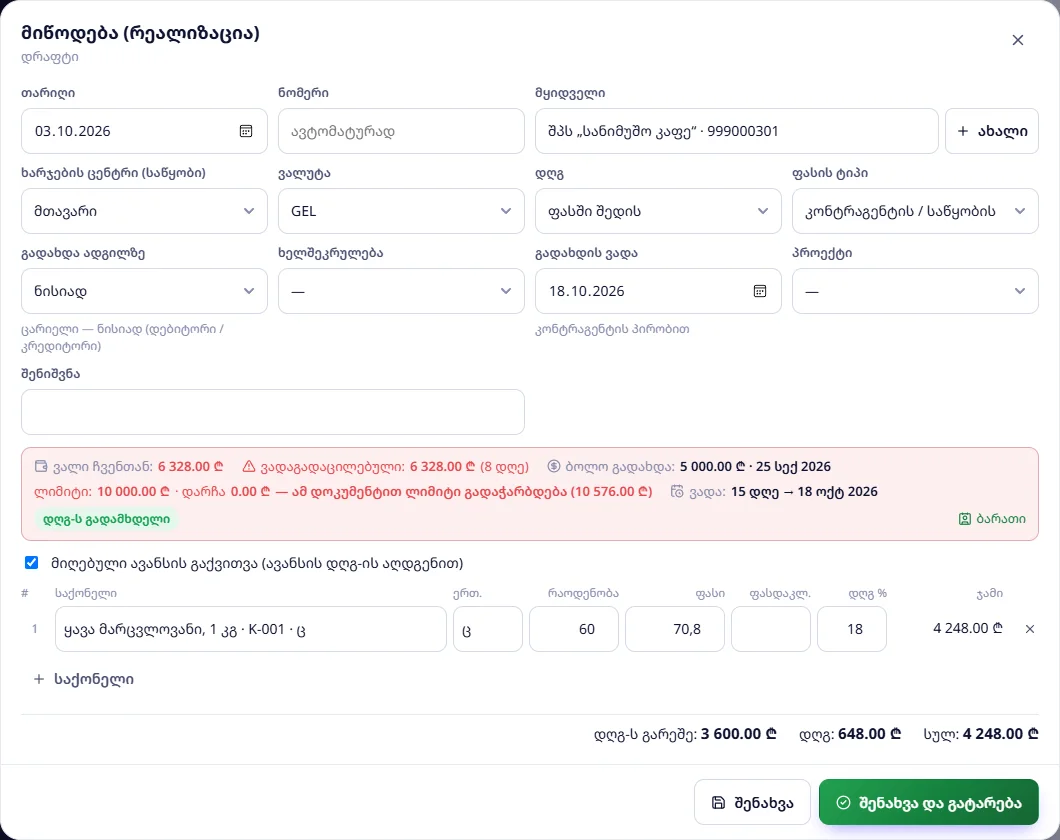This screenshot has width=1060, height=840.
Task: Open the ვალუტა GEL dropdown
Action: pos(401,211)
